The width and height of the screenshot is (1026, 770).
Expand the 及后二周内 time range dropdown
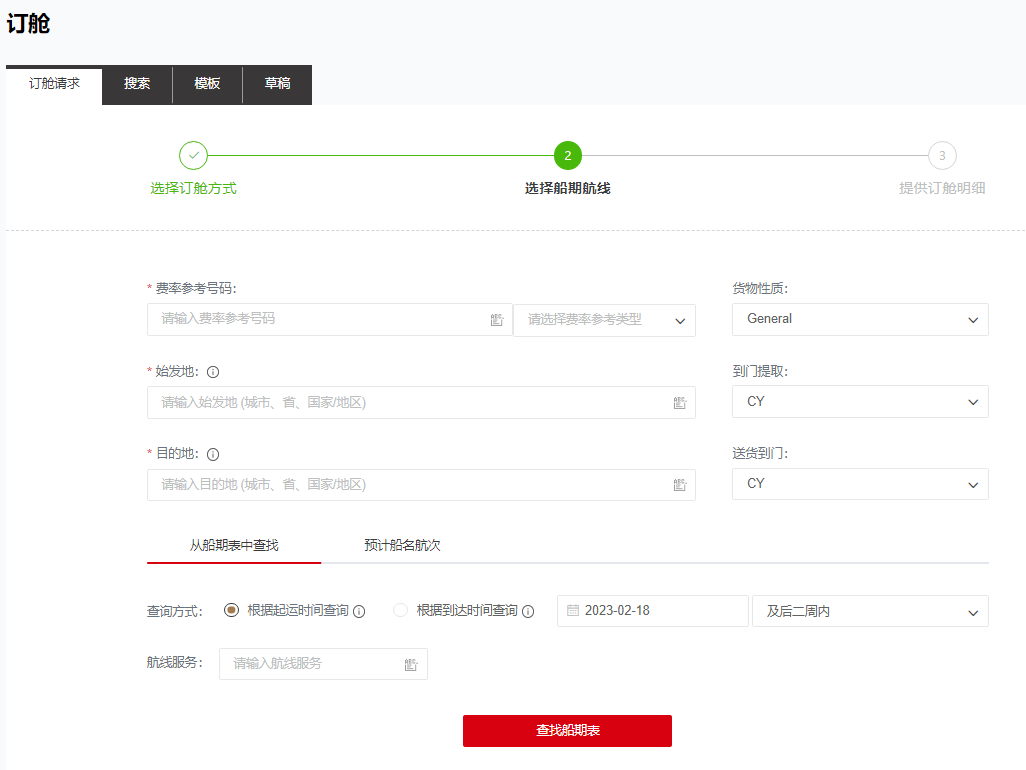point(870,611)
